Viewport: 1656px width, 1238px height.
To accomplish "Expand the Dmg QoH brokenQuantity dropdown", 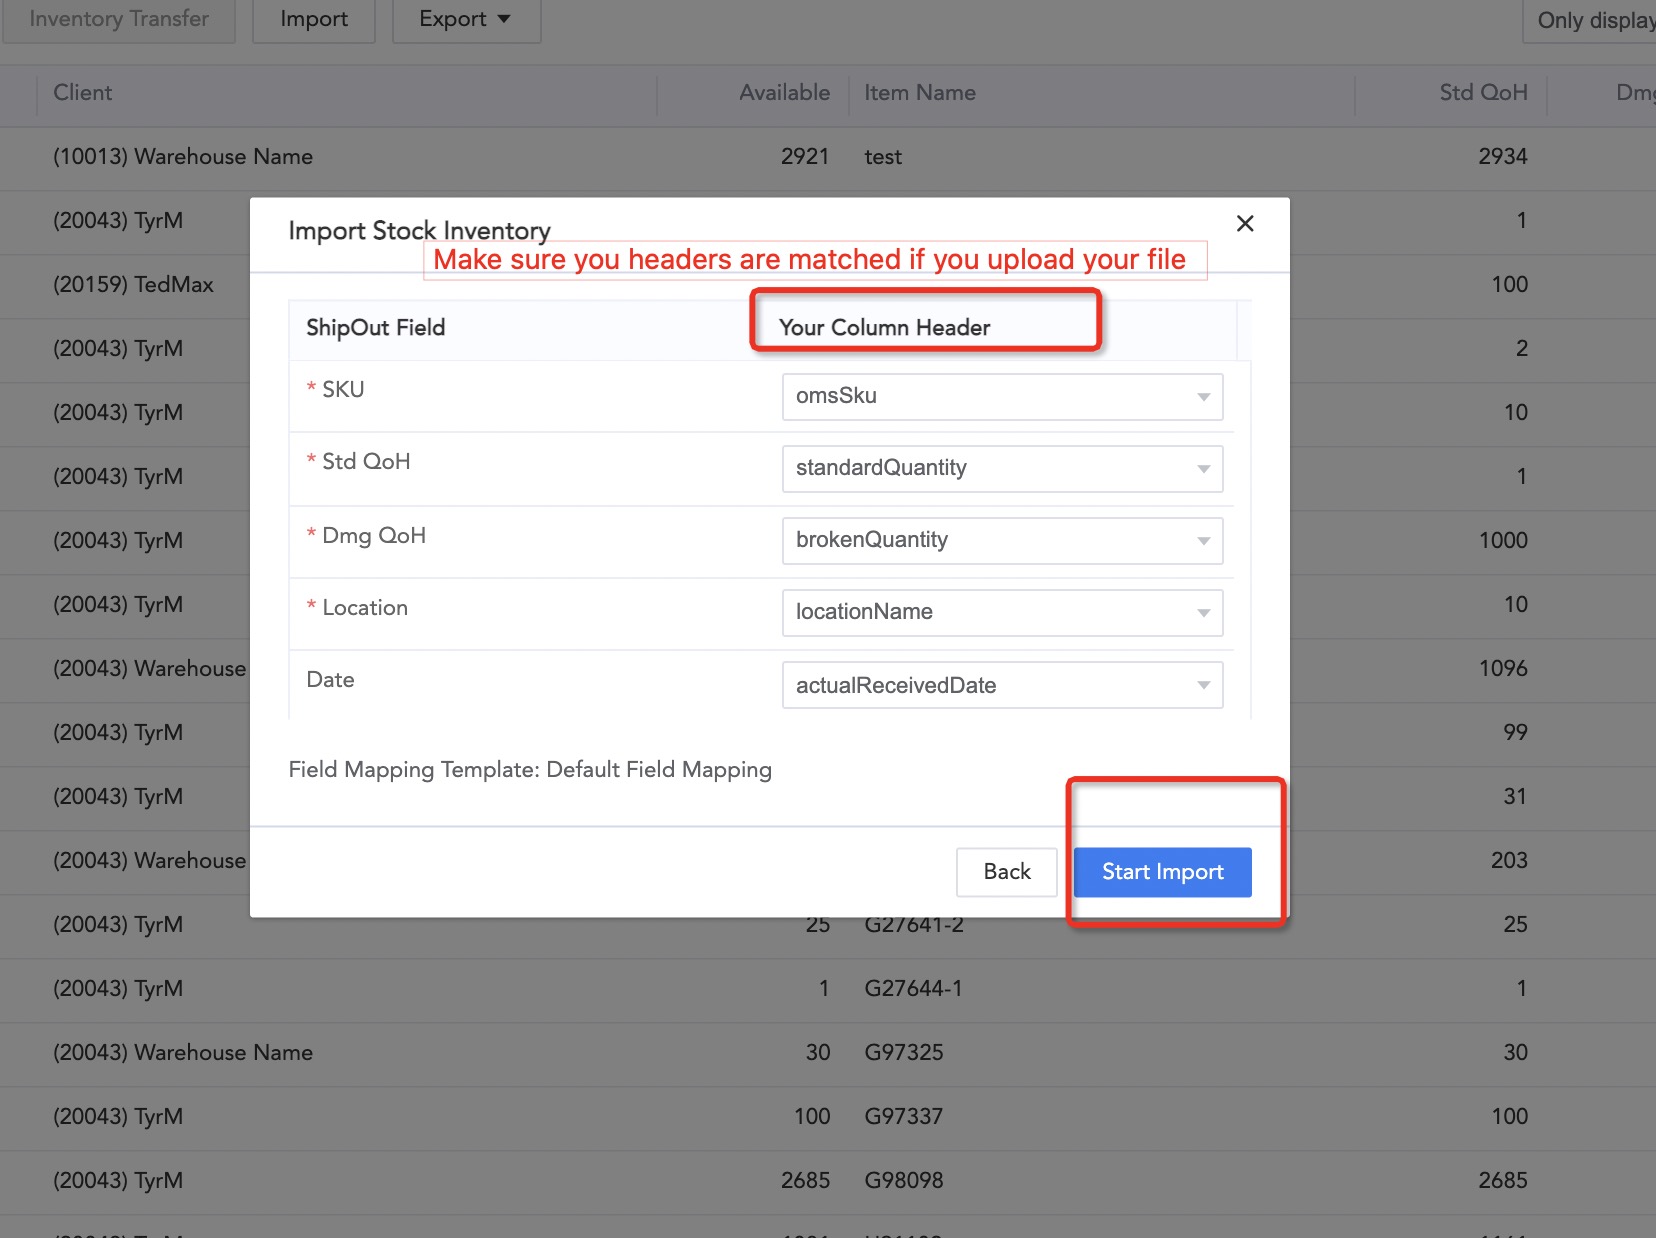I will coord(1002,541).
